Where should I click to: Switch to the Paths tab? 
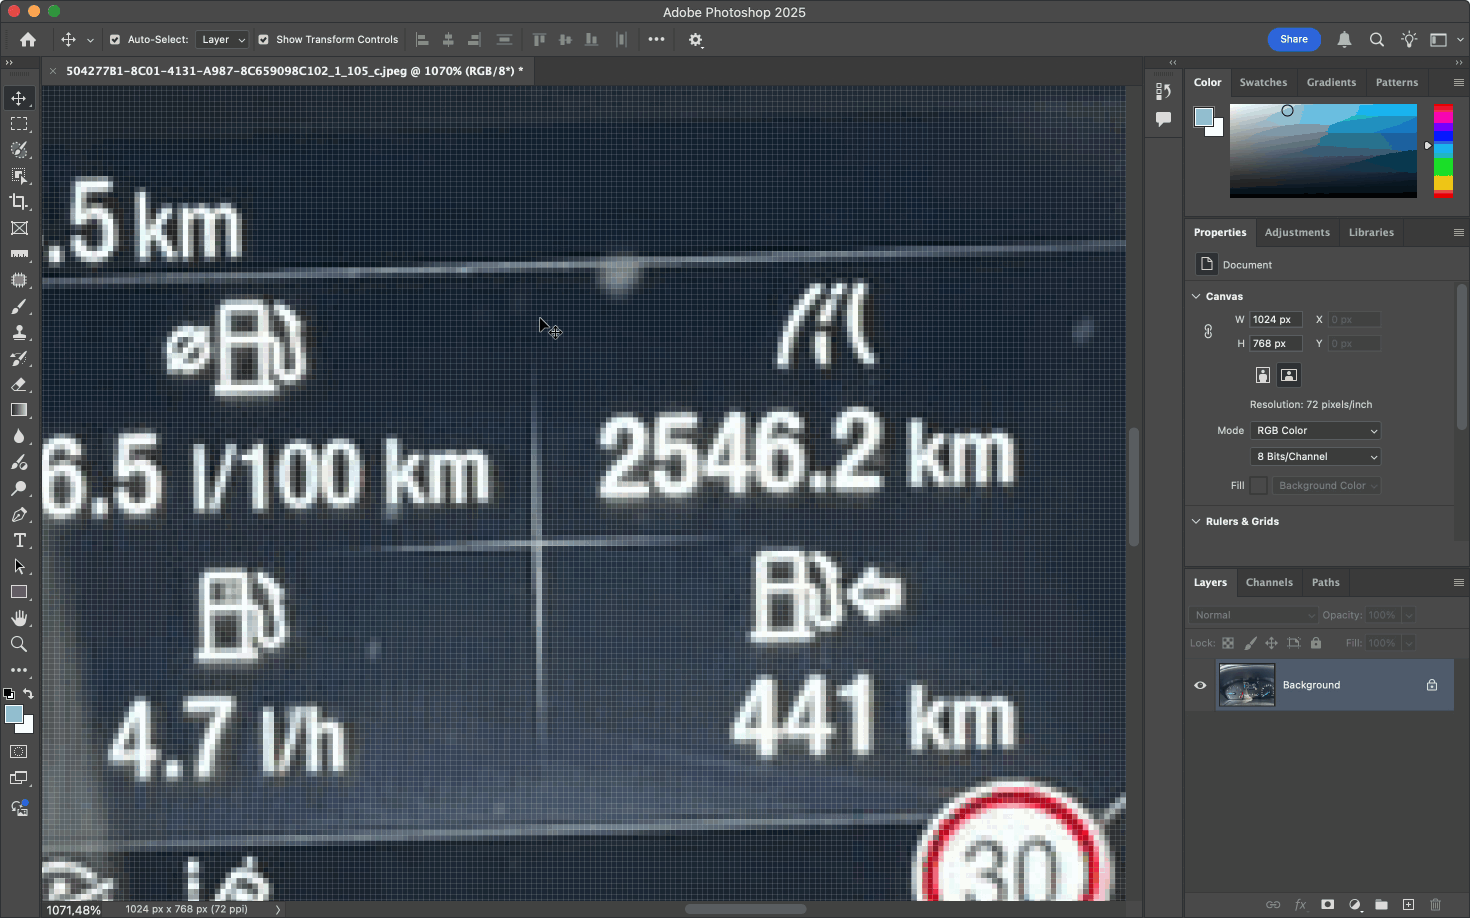[x=1325, y=582]
